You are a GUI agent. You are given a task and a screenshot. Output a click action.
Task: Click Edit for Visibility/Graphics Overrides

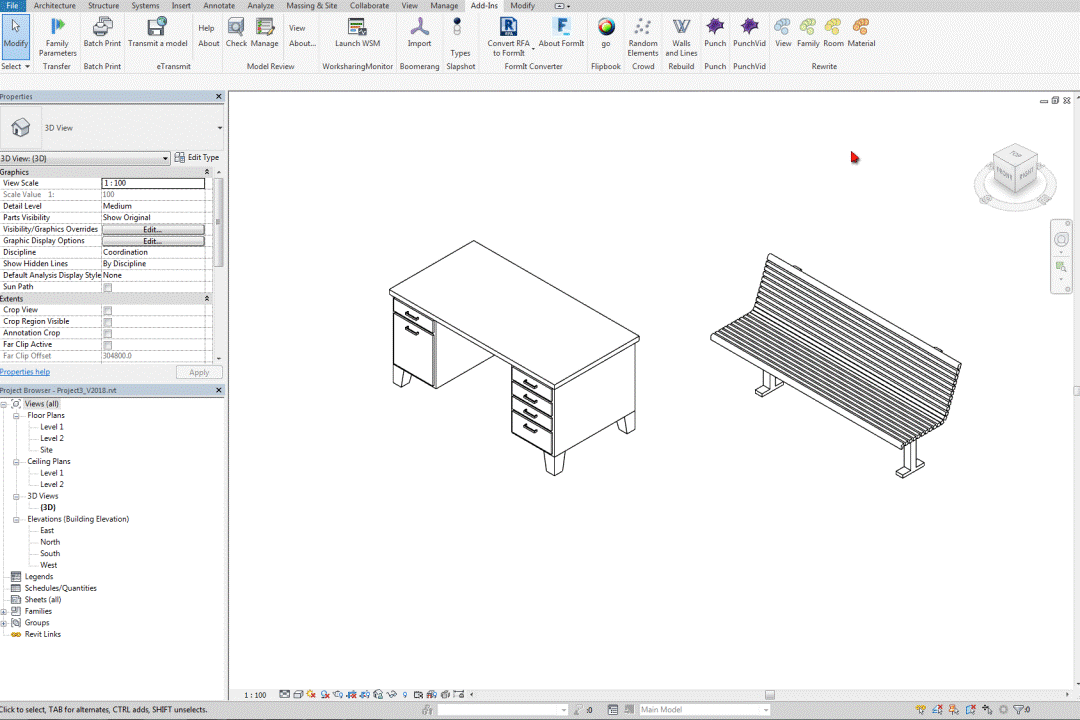coord(152,230)
